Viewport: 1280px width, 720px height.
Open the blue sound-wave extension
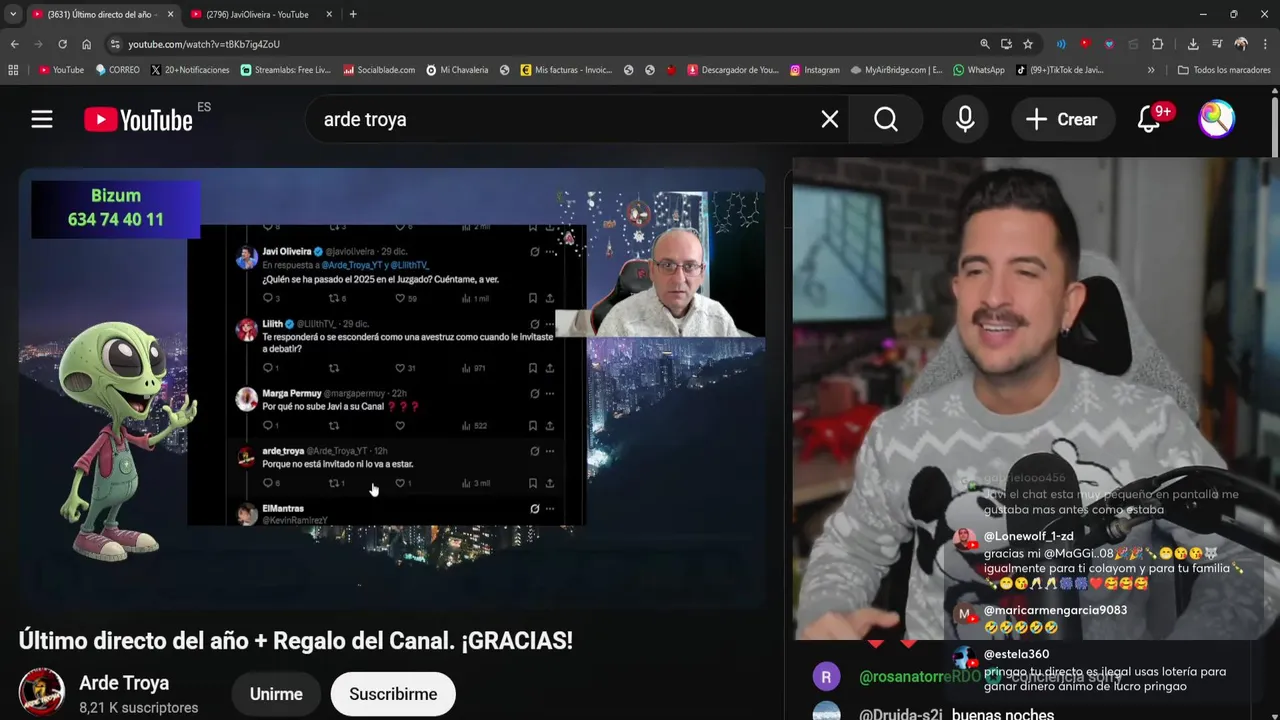[1061, 44]
